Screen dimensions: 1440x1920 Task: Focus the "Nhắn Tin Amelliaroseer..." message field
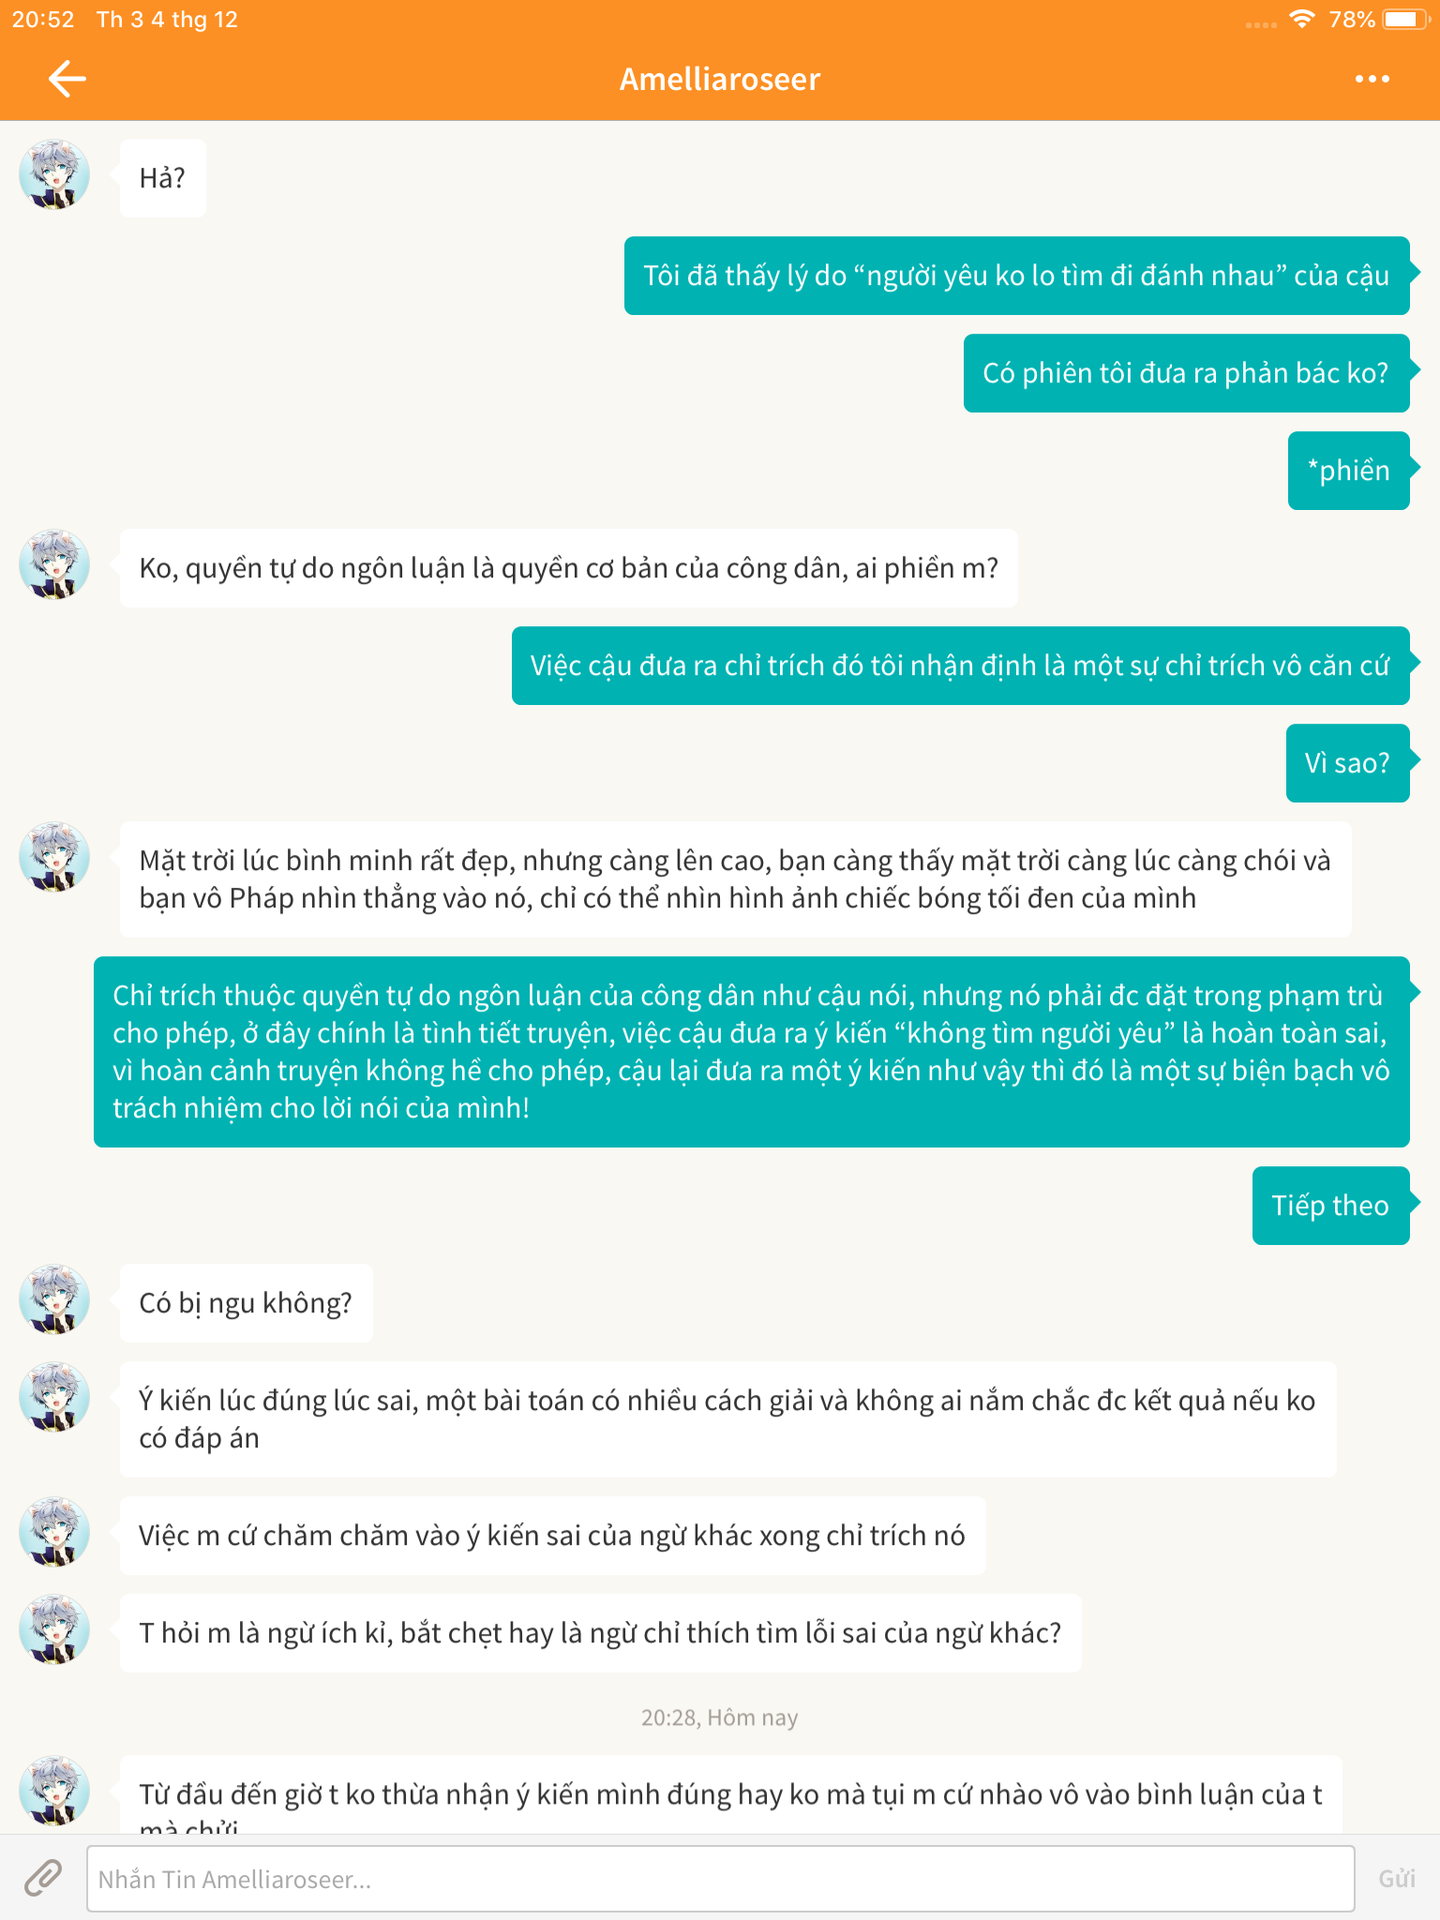coord(720,1879)
